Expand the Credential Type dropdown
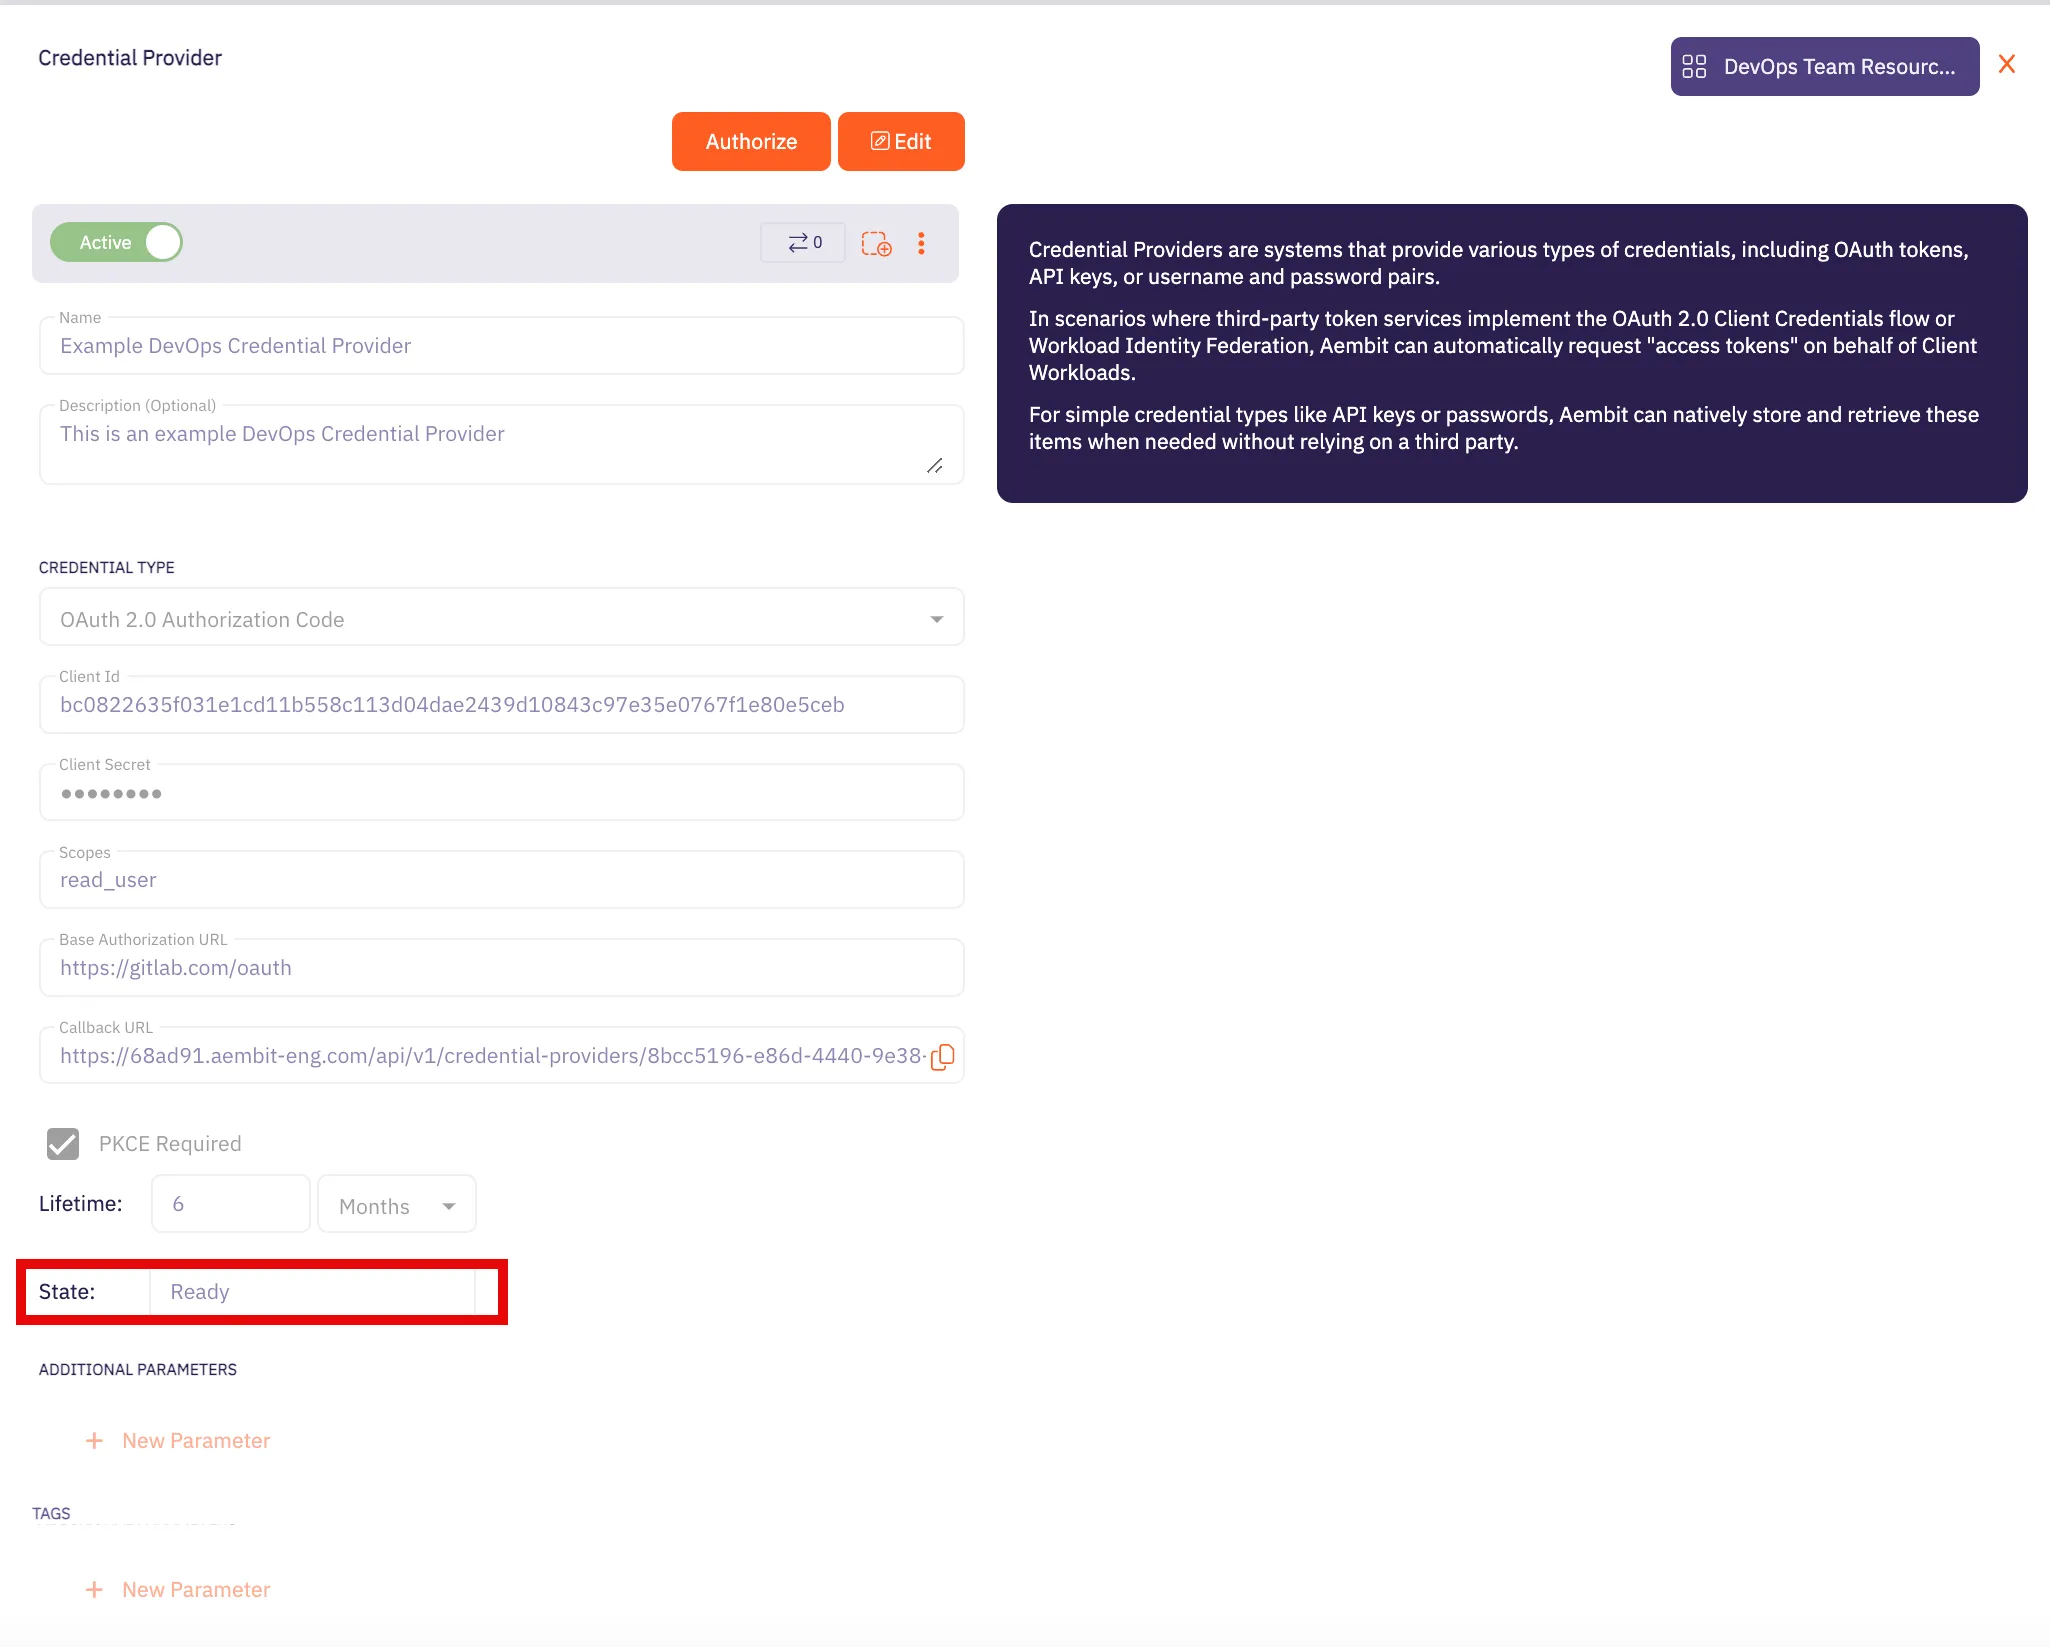 [936, 619]
